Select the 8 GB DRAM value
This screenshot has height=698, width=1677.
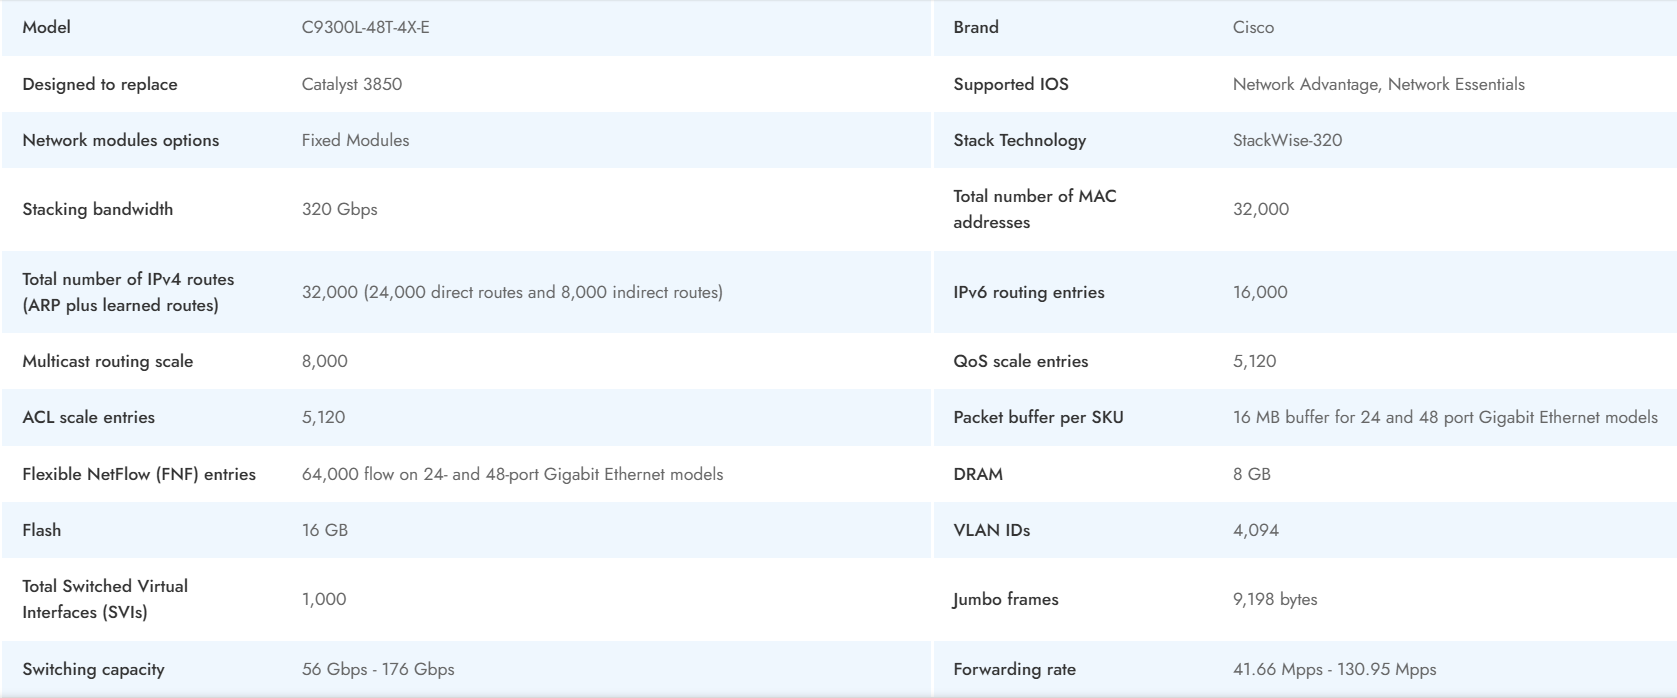[x=1251, y=474]
